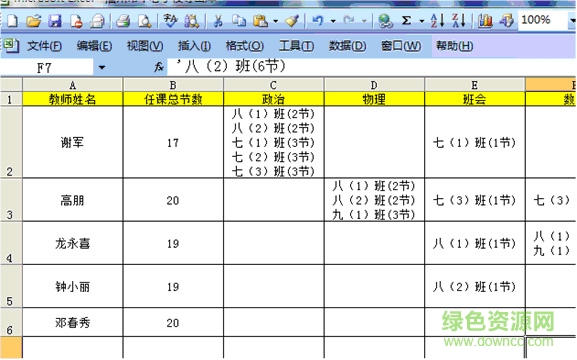Select the cell with value 17
The image size is (577, 360).
[173, 142]
